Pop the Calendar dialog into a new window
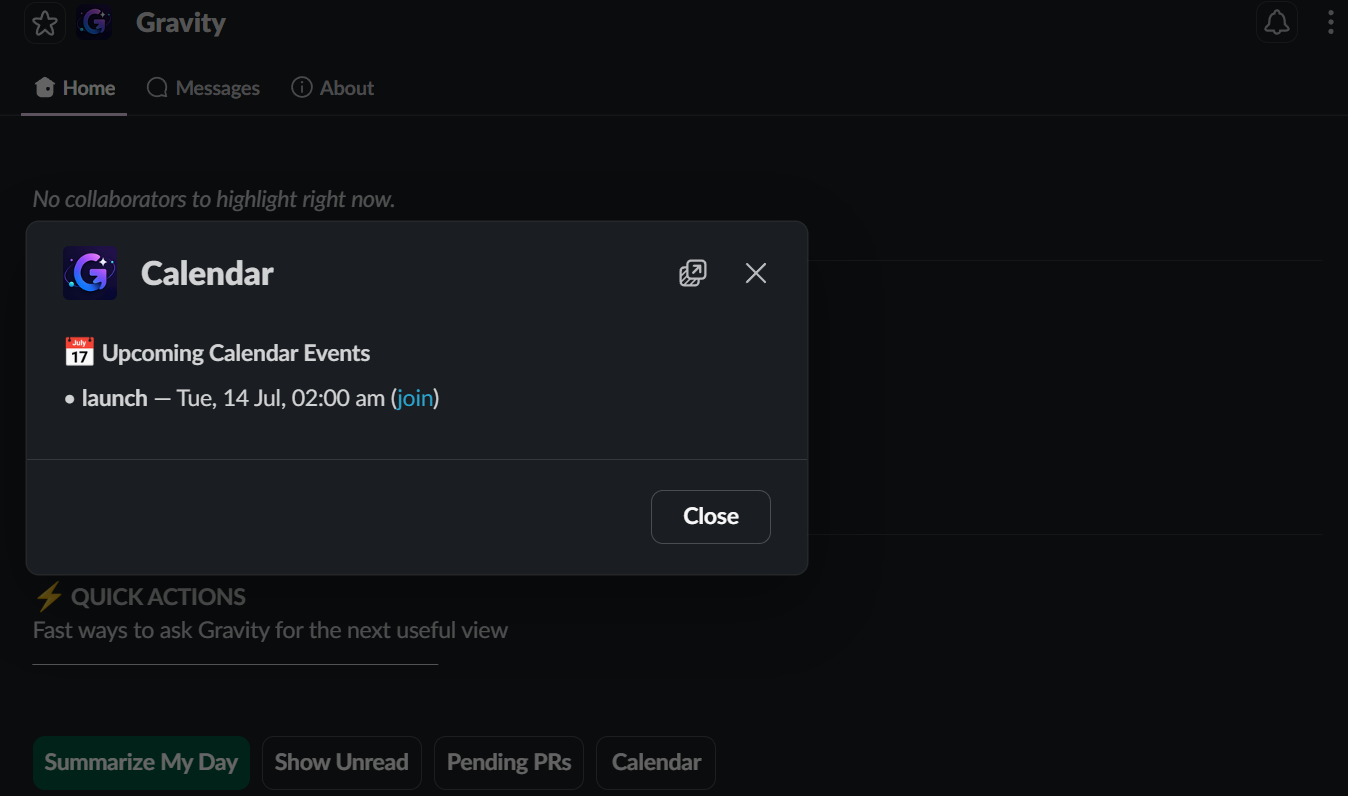 click(x=692, y=273)
